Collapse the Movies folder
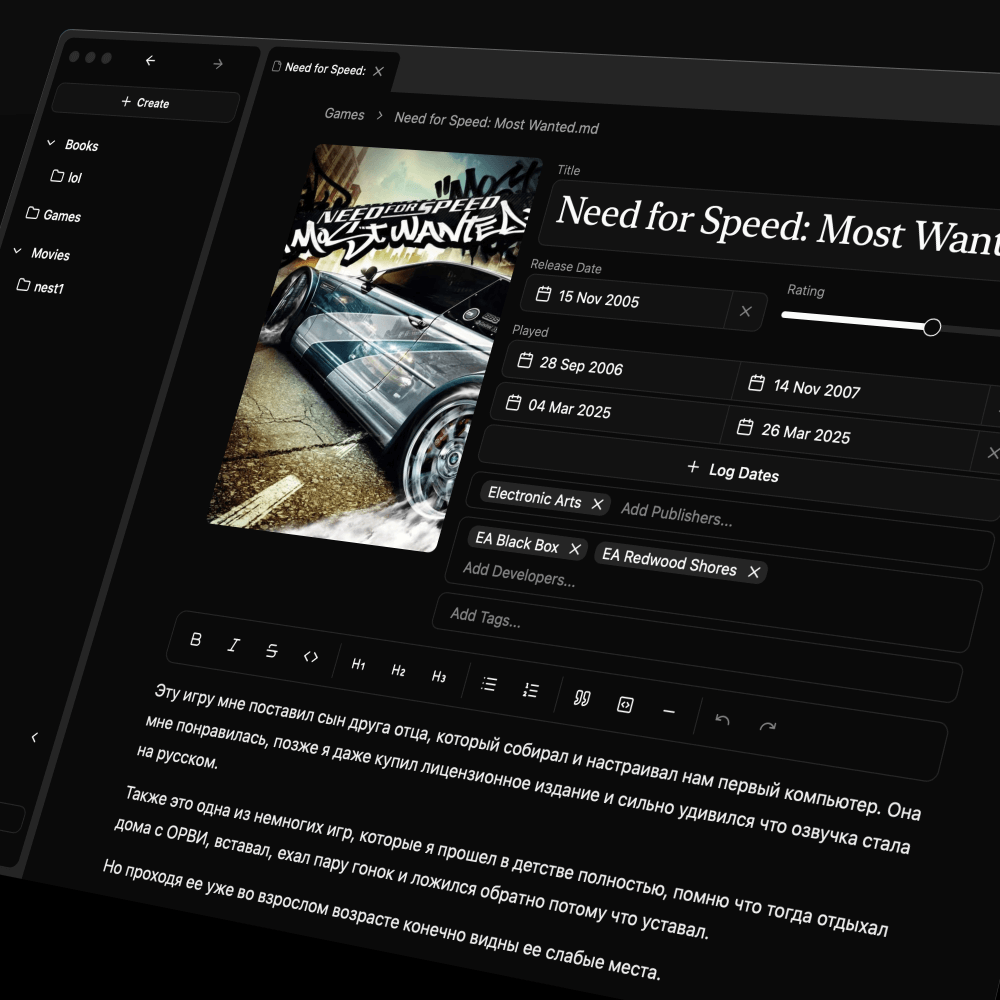The width and height of the screenshot is (1000, 1000). pyautogui.click(x=17, y=252)
